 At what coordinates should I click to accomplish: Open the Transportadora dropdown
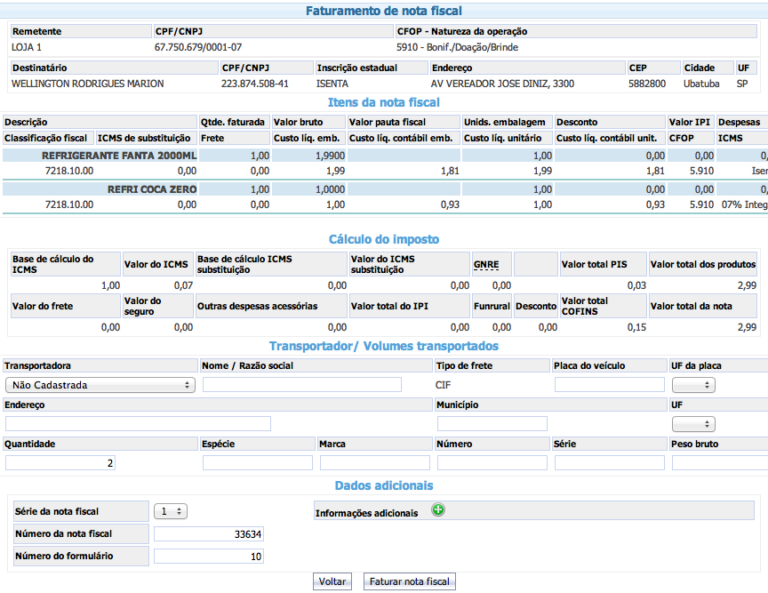pyautogui.click(x=100, y=385)
